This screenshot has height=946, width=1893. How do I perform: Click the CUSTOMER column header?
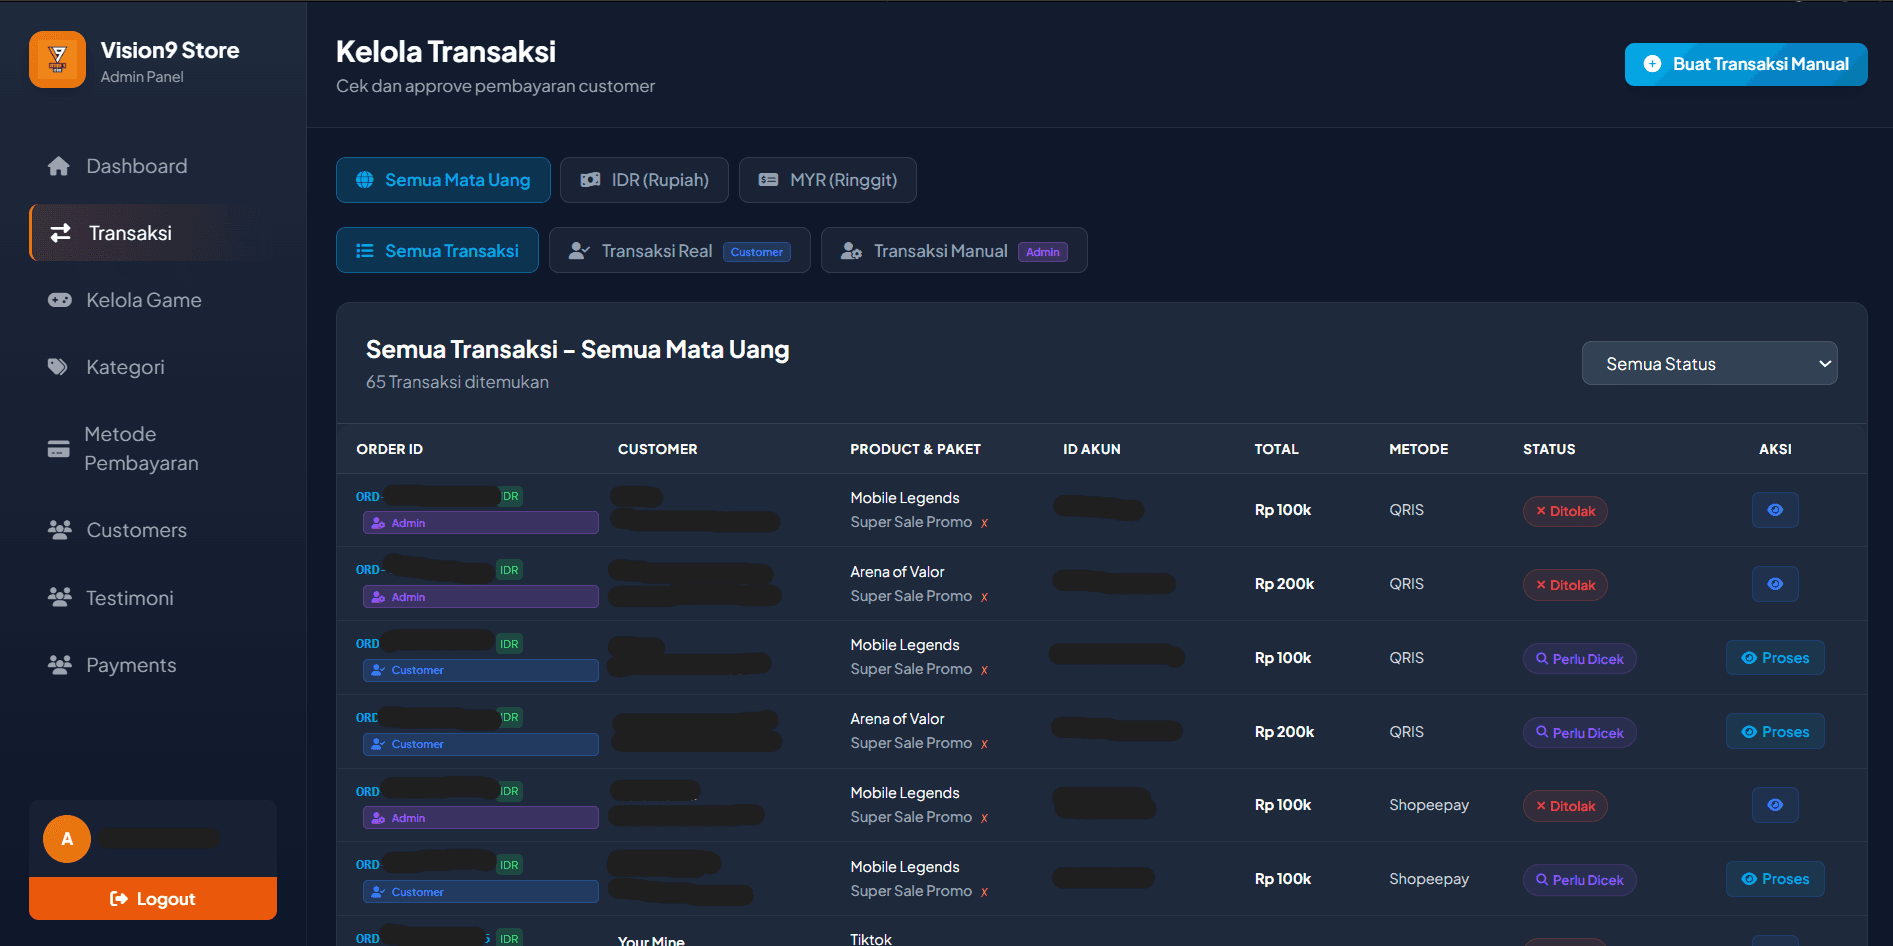(x=658, y=449)
